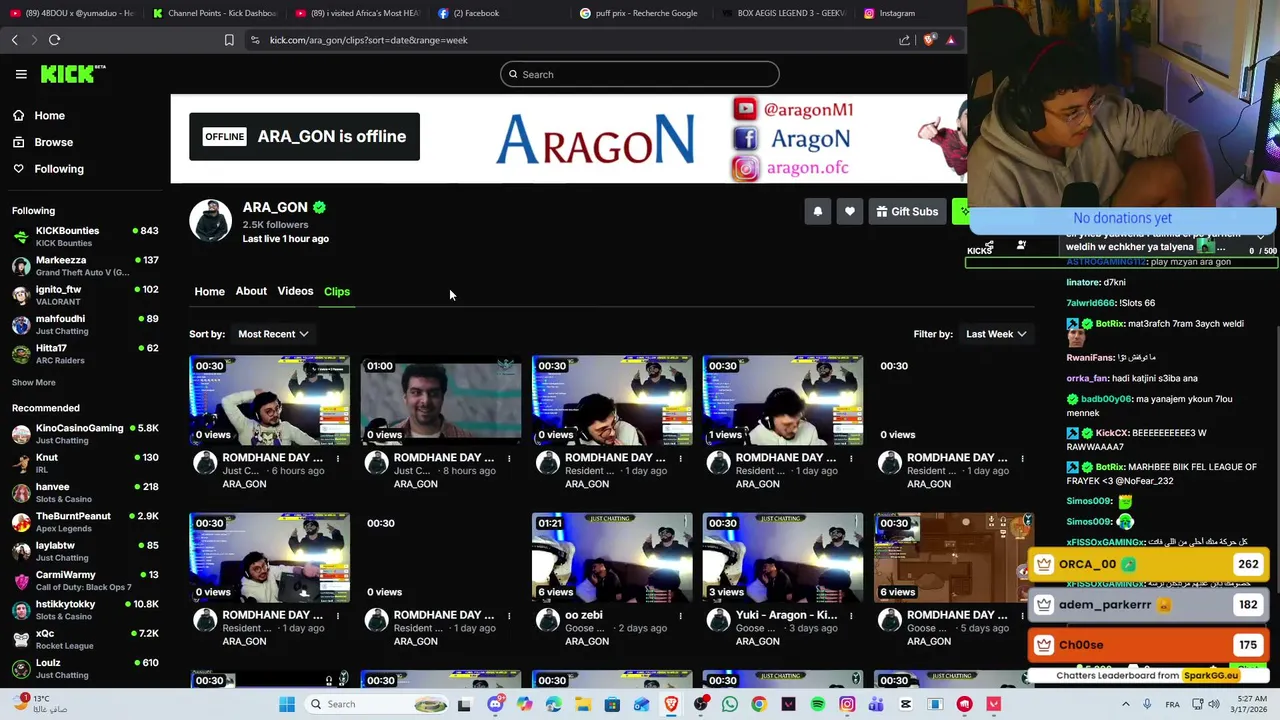Expand the Most Recent sort dropdown

(x=273, y=334)
